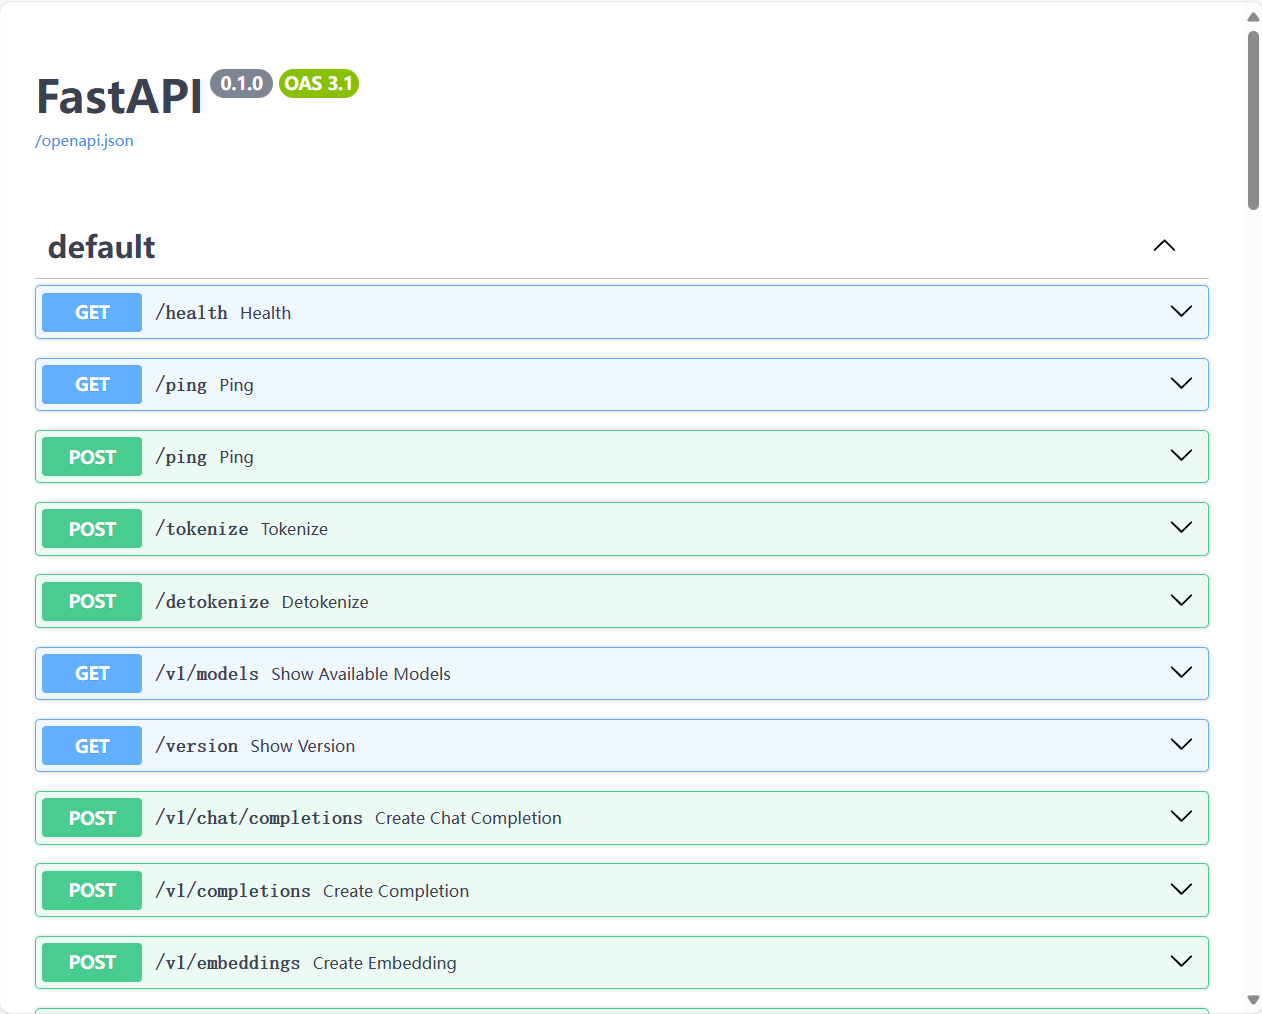Expand POST /ping endpoint chevron
Screen dimensions: 1262x1014
coord(1181,456)
